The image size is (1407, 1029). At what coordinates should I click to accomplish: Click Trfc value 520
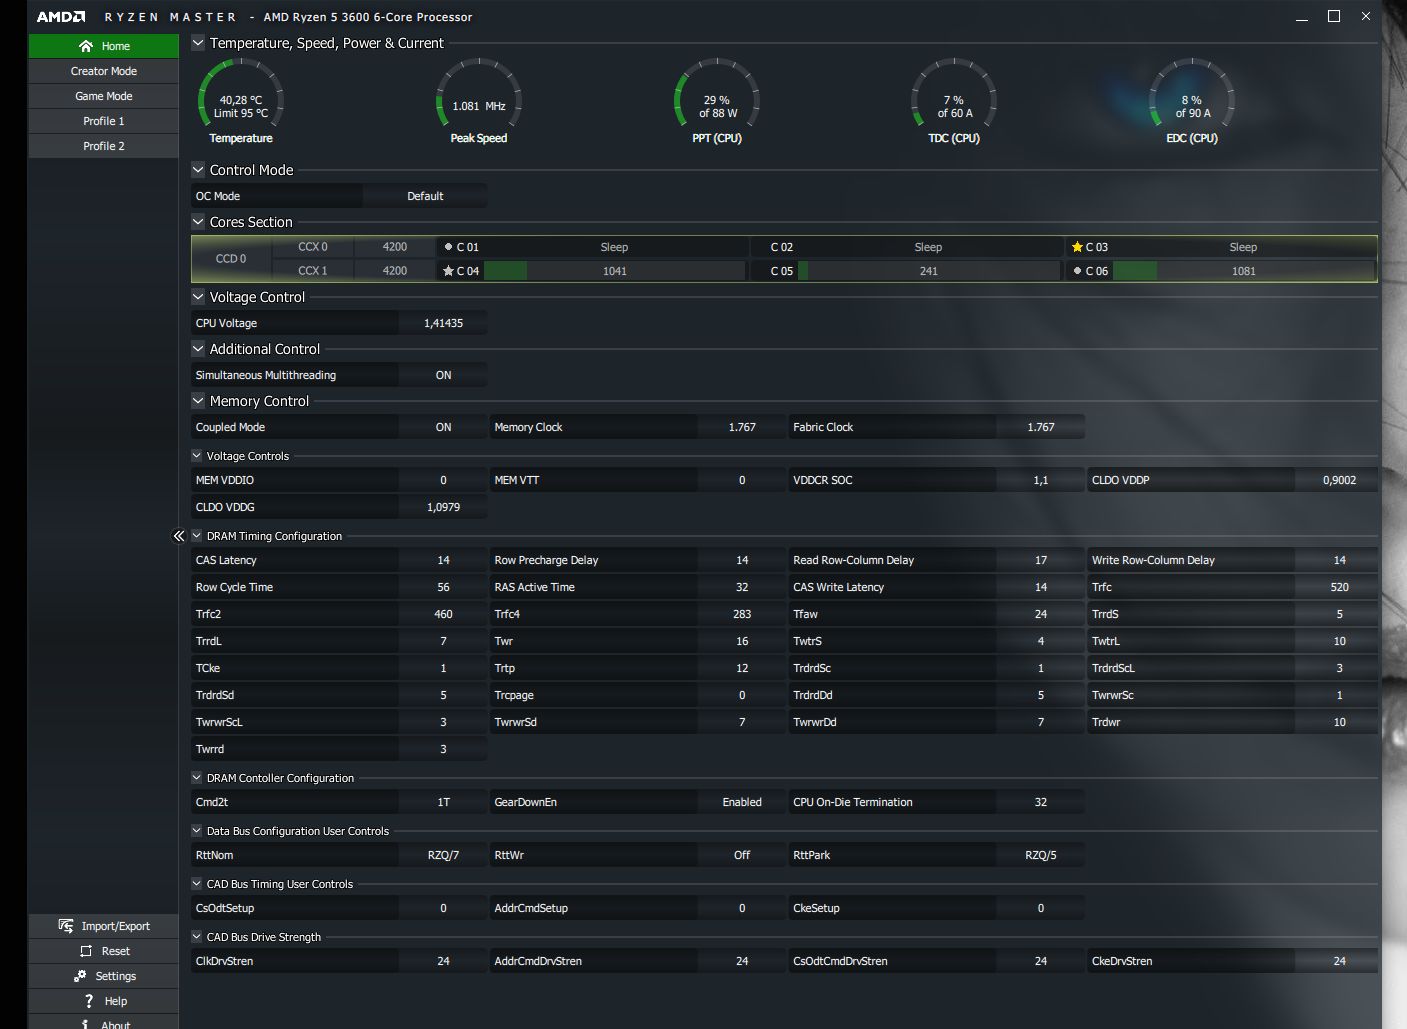(1339, 587)
